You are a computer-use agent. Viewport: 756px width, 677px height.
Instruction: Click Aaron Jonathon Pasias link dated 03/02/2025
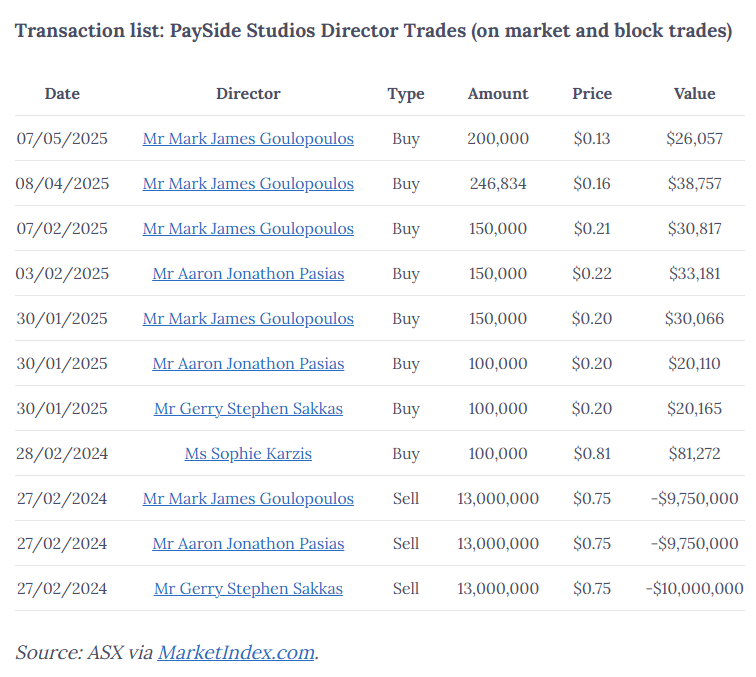click(248, 274)
